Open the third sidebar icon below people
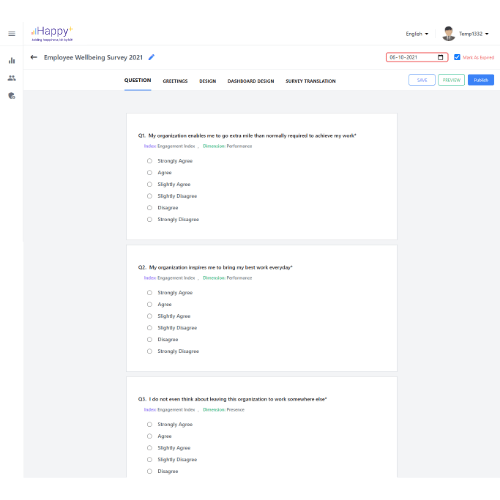This screenshot has height=500, width=500. tap(12, 96)
